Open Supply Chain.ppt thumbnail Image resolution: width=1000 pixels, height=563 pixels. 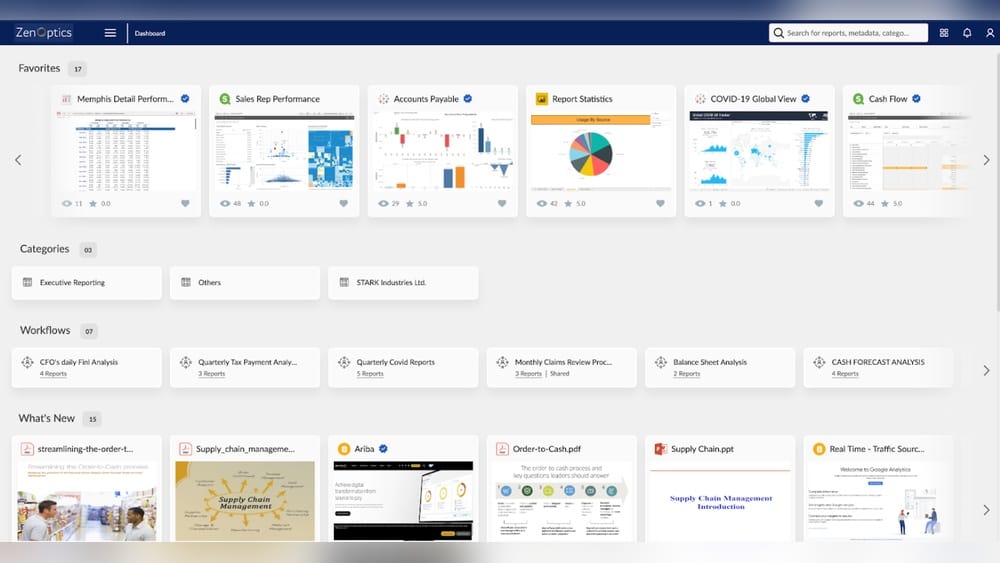tap(720, 501)
